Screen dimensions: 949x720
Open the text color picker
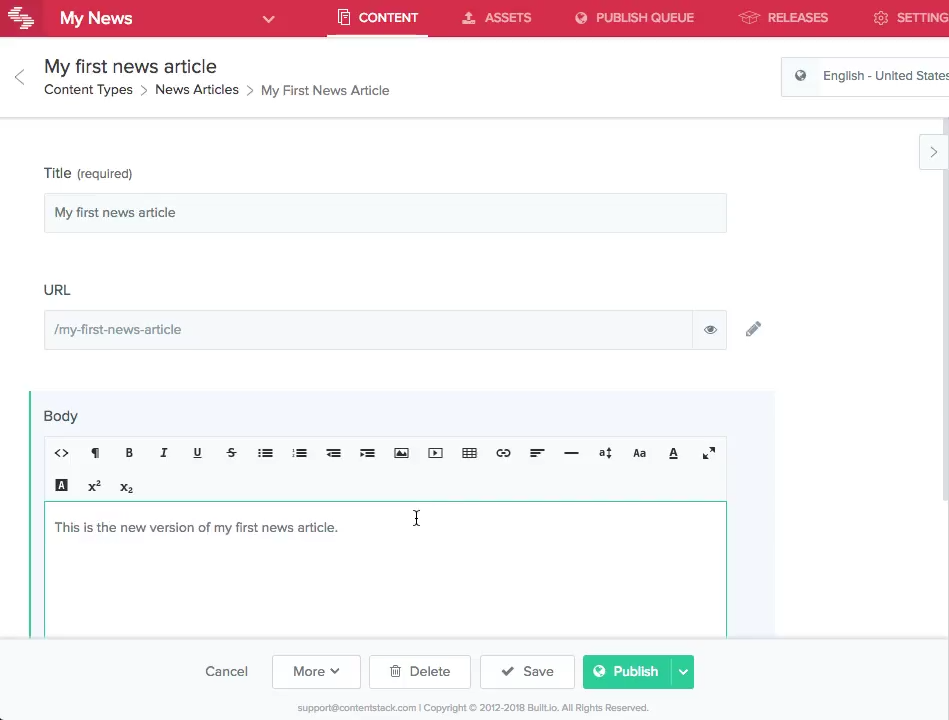coord(673,453)
